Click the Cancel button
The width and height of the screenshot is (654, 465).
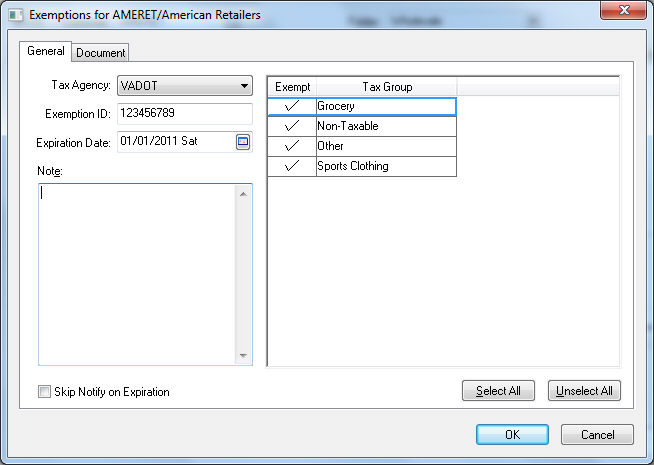point(597,435)
